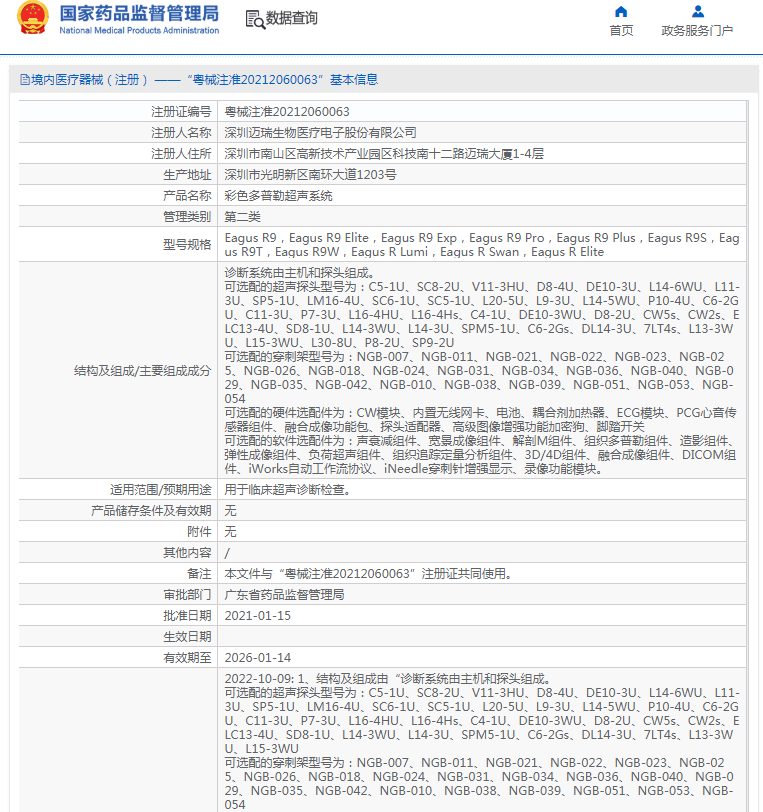Select the 管理类别 label cell

coord(118,217)
